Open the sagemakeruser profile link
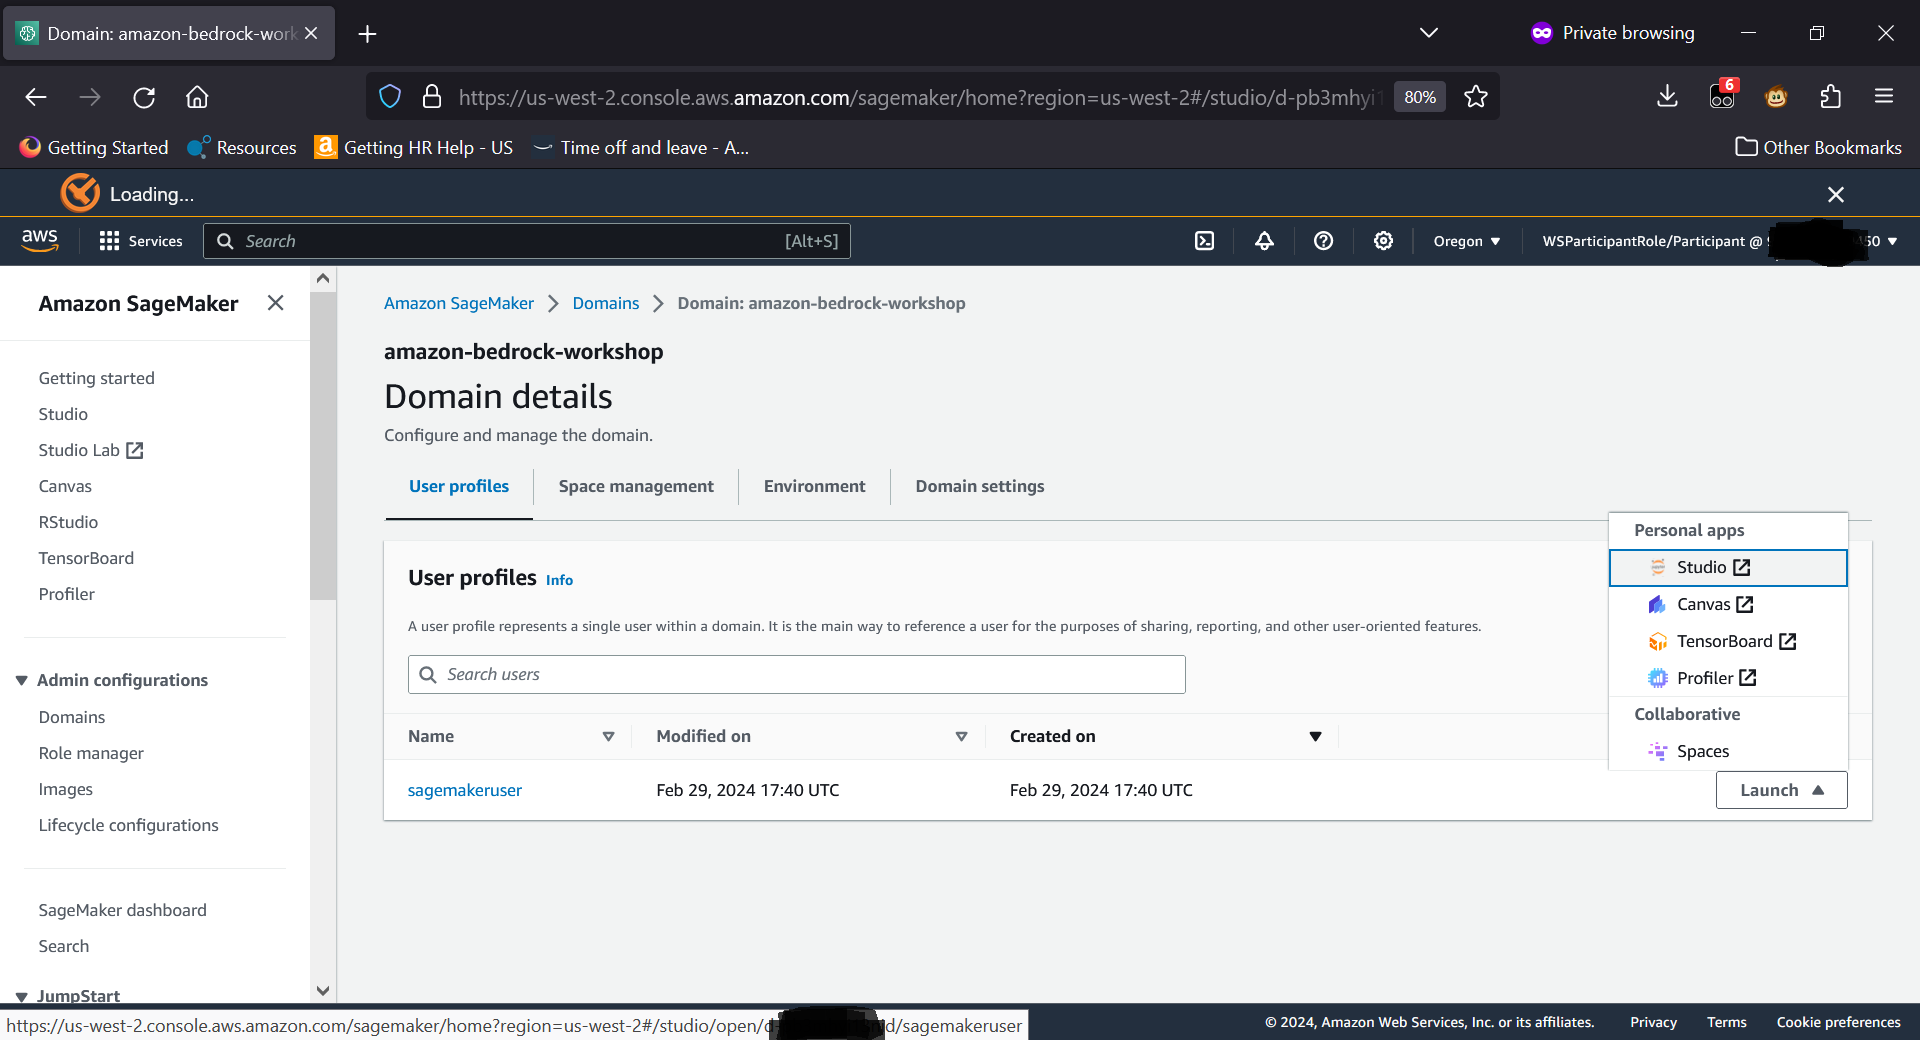 click(465, 790)
